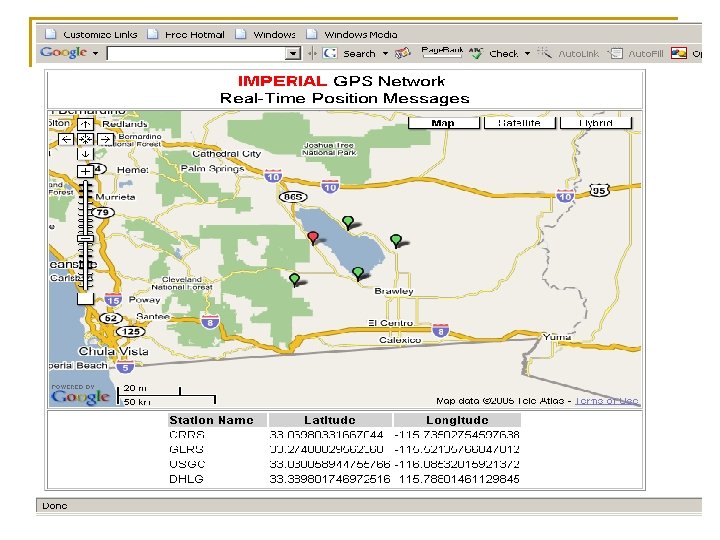720x540 pixels.
Task: Select the Longitude column header
Action: point(457,420)
